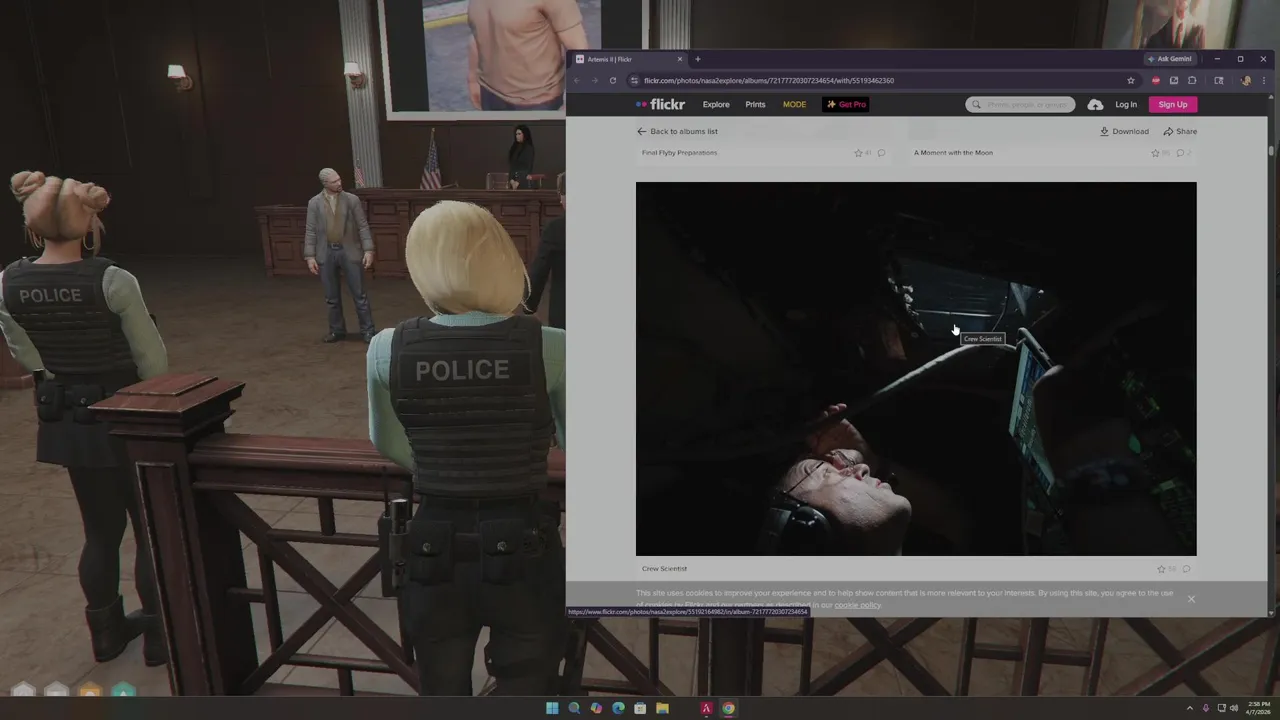This screenshot has height=720, width=1280.
Task: Click the red adblock extension icon
Action: click(1156, 80)
